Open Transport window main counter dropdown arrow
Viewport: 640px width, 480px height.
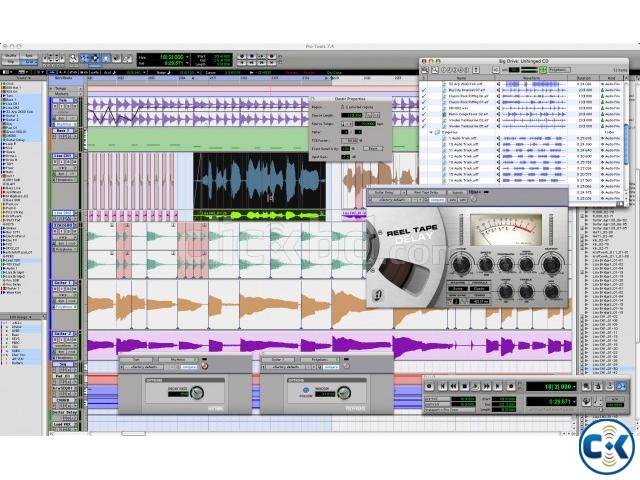(x=574, y=387)
